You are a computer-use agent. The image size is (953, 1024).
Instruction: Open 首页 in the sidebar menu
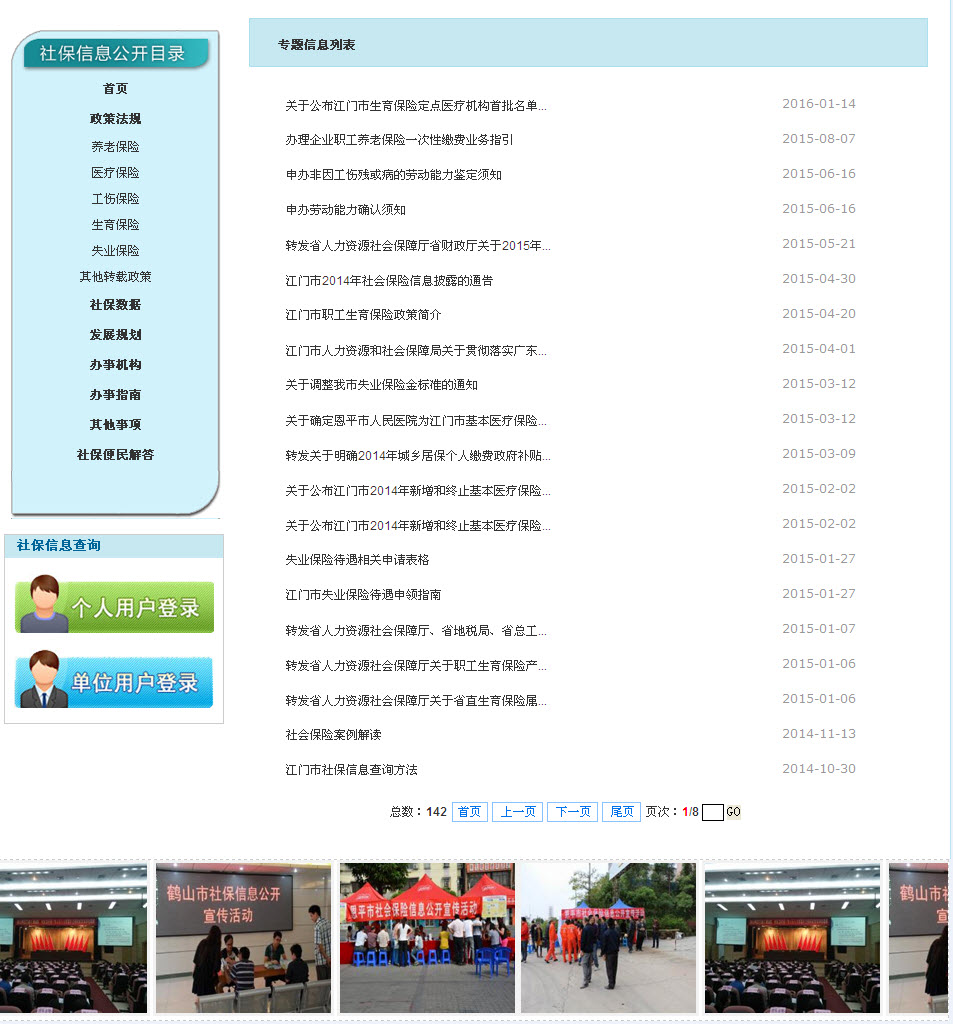coord(115,89)
